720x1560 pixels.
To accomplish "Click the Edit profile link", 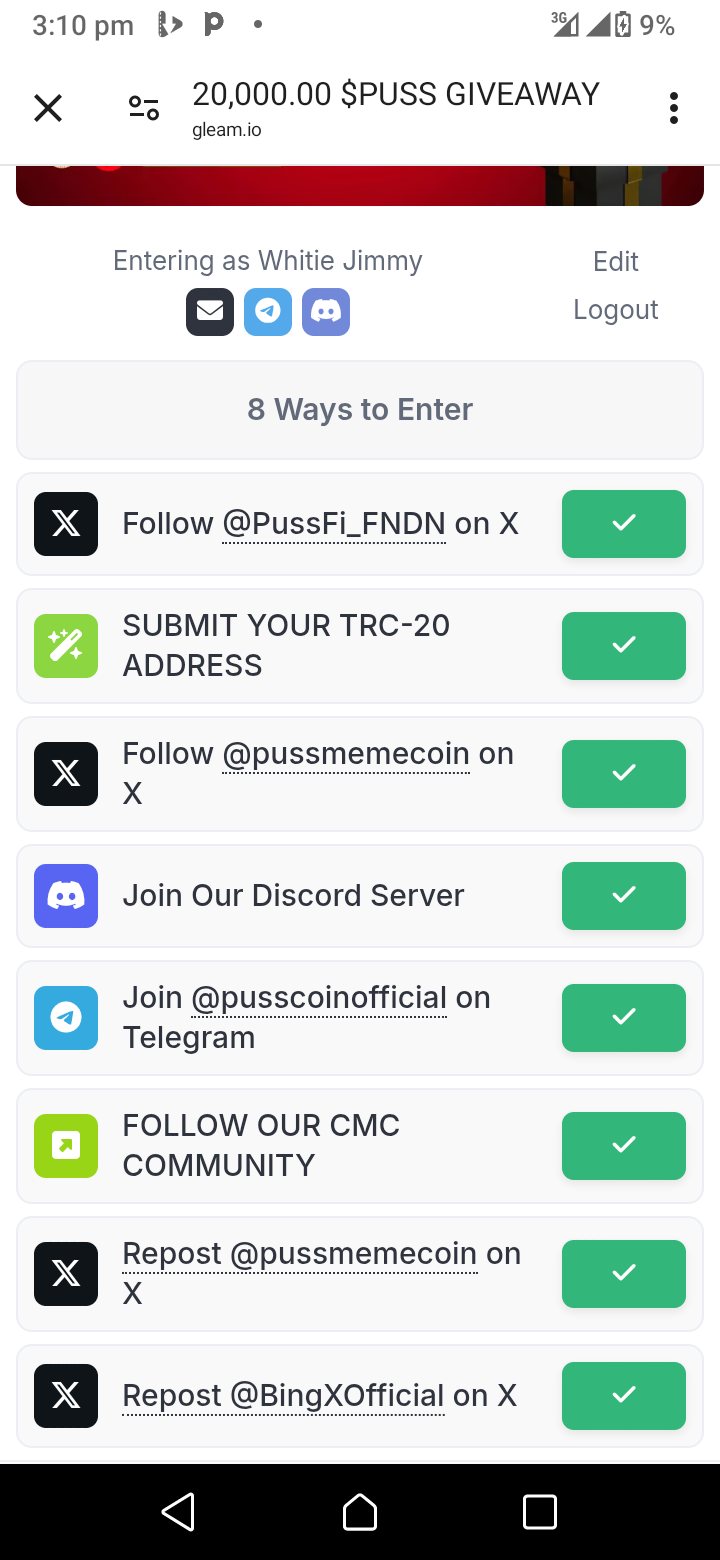I will 616,262.
